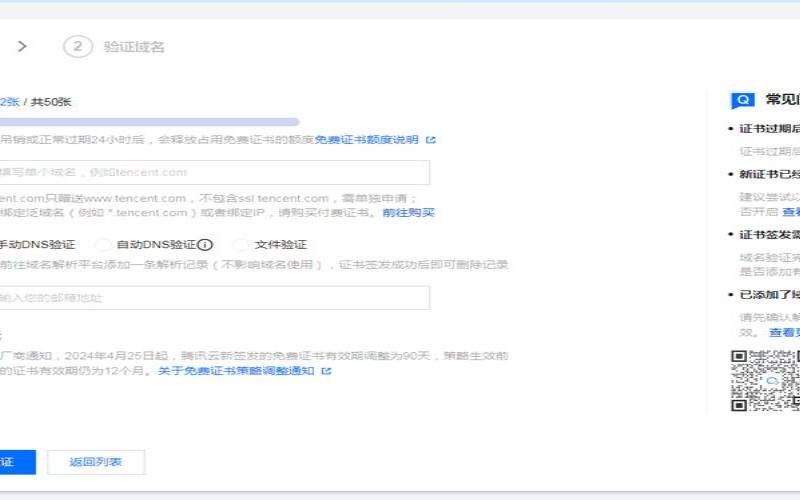Click 查看 link under 已添加了 FAQ

pyautogui.click(x=784, y=333)
